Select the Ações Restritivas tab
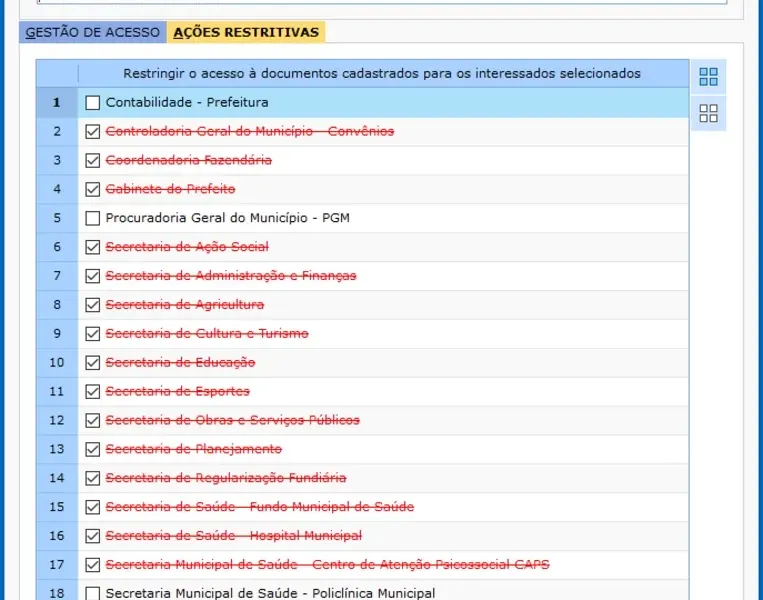The height and width of the screenshot is (600, 763). pos(246,32)
